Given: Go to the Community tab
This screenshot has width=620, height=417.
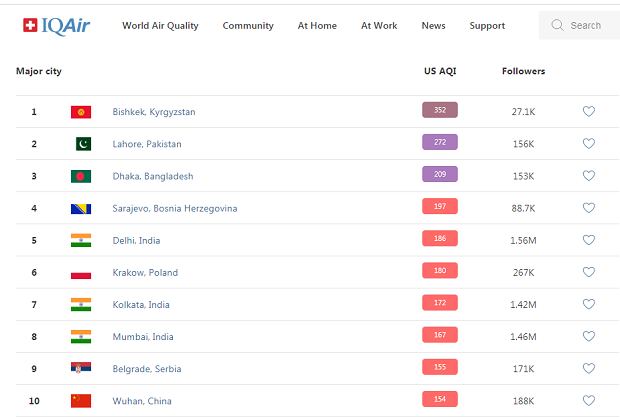Looking at the screenshot, I should (248, 26).
